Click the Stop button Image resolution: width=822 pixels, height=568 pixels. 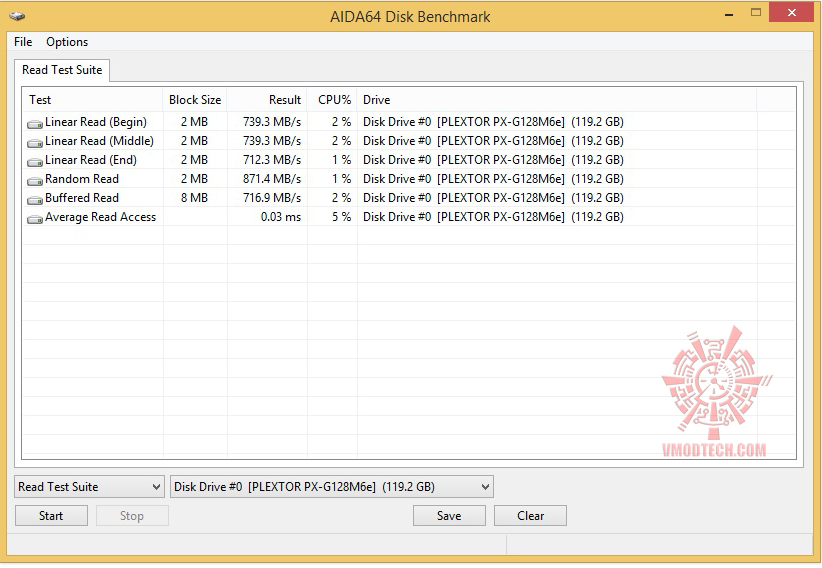[132, 516]
